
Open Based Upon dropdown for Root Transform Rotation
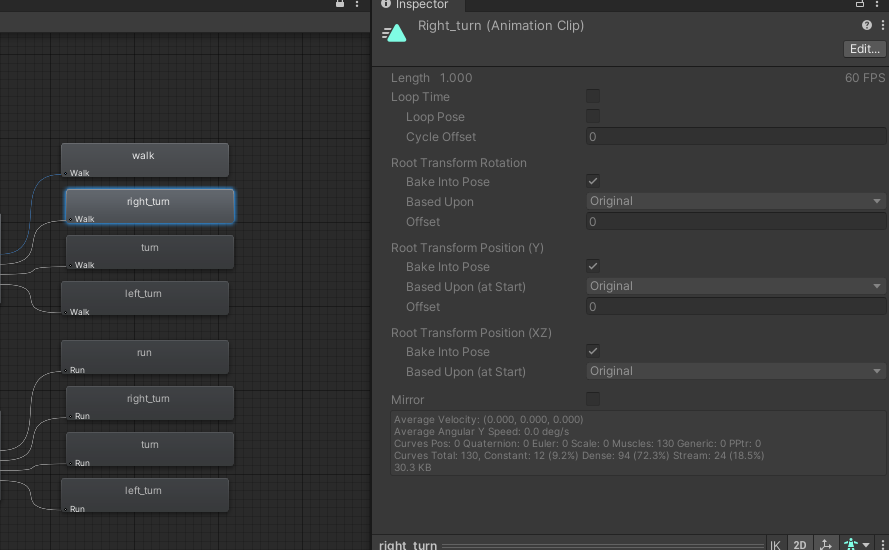coord(736,201)
